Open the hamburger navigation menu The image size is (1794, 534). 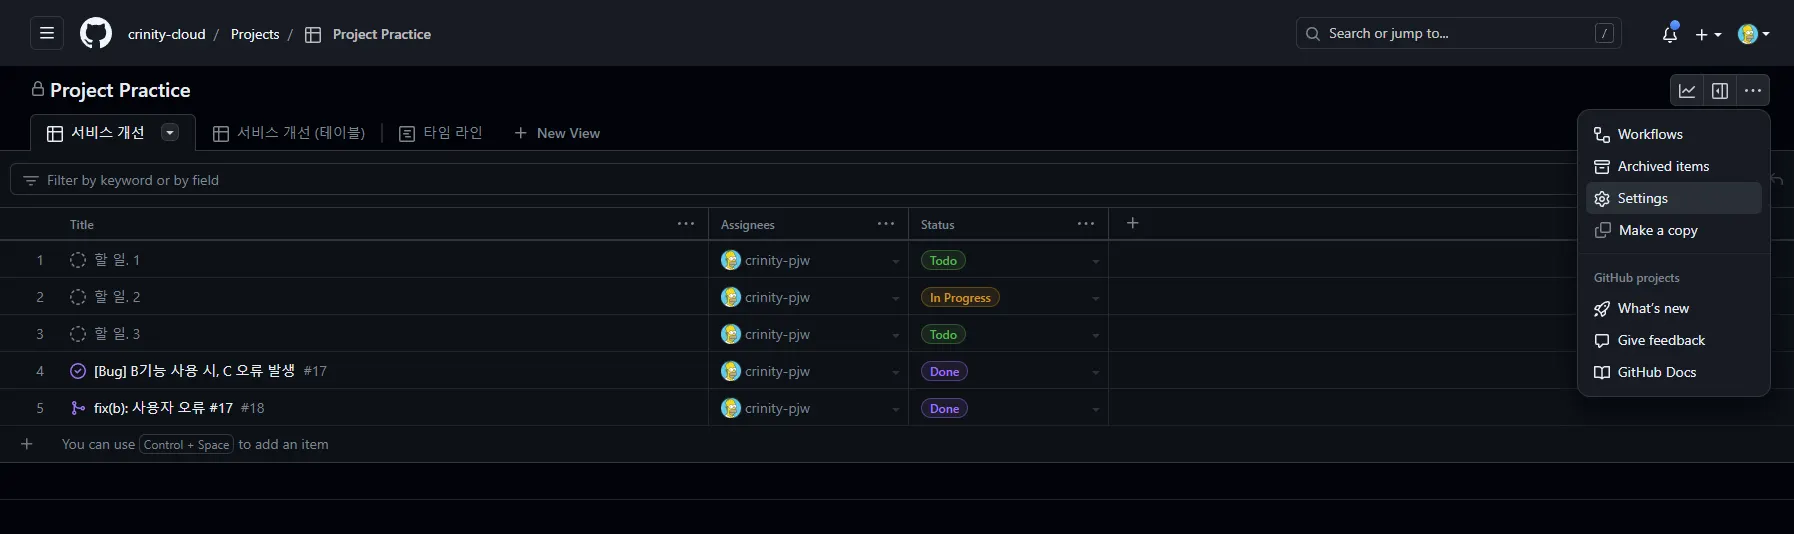(x=47, y=34)
